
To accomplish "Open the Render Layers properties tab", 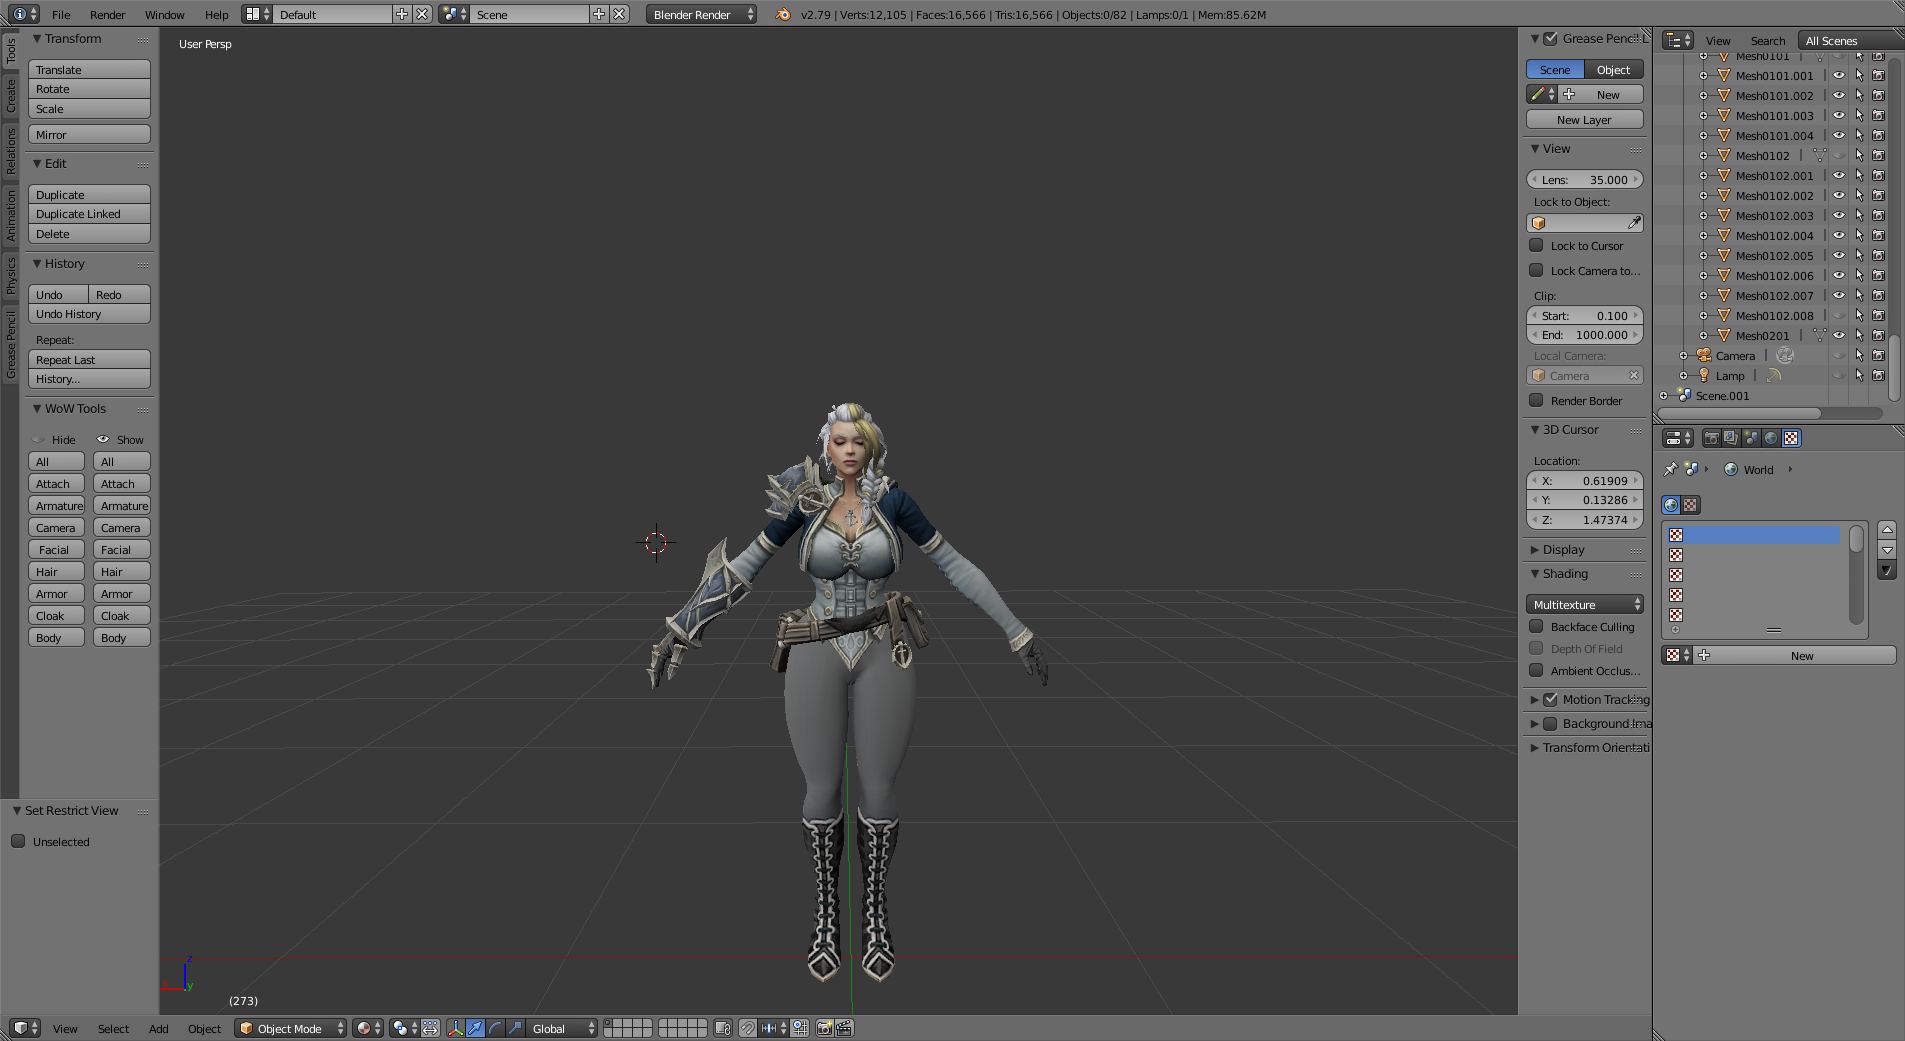I will pos(1731,438).
